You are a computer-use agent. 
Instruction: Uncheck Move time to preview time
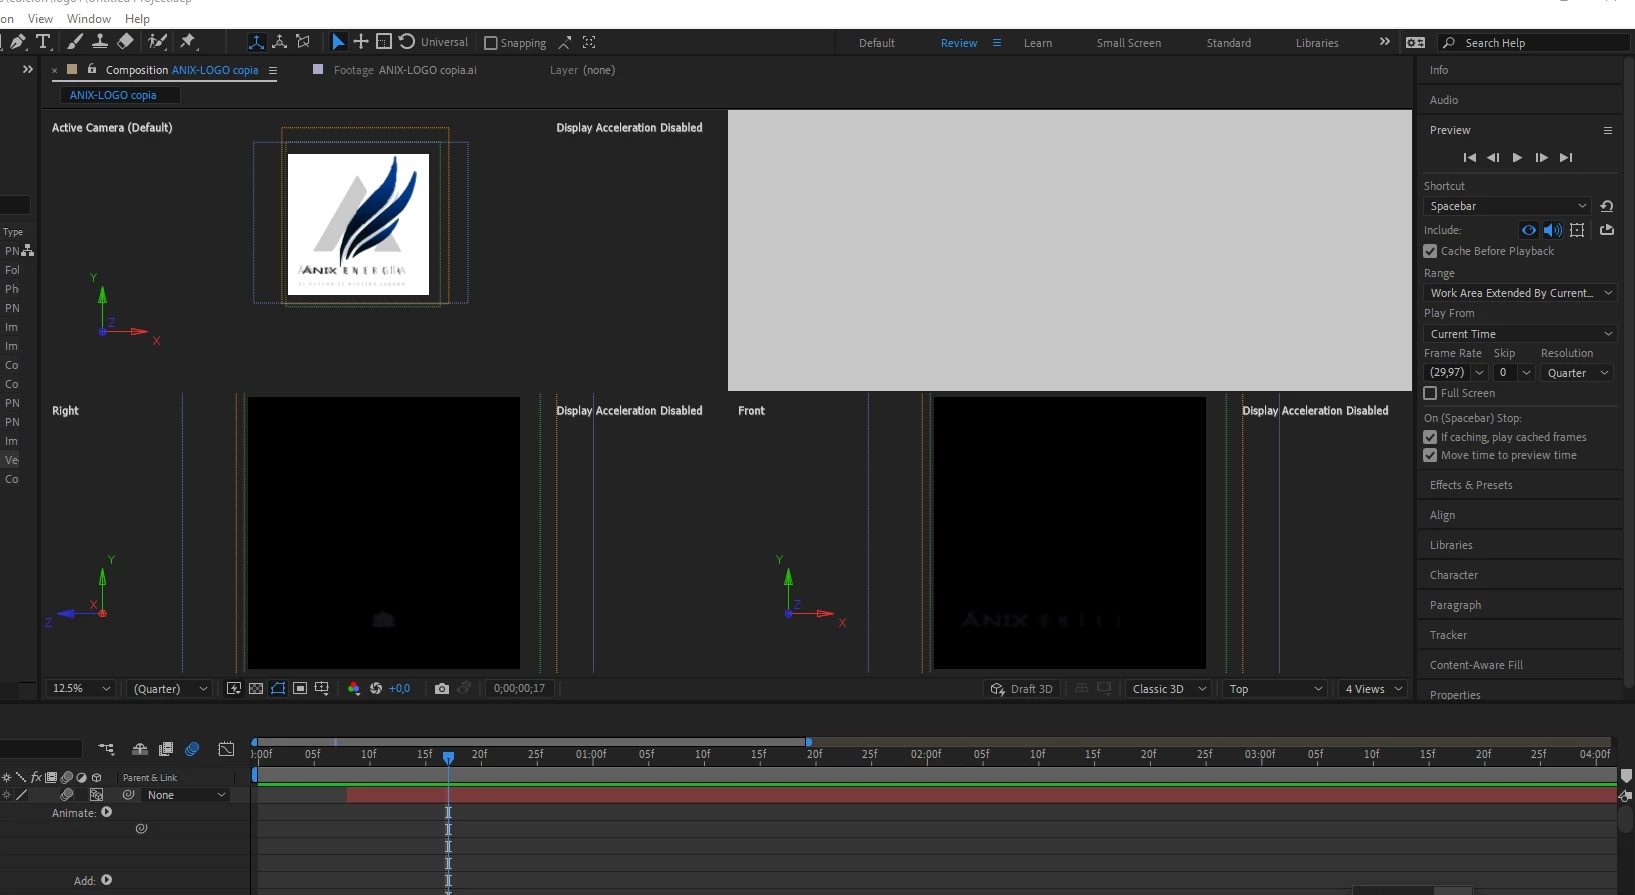(1430, 455)
